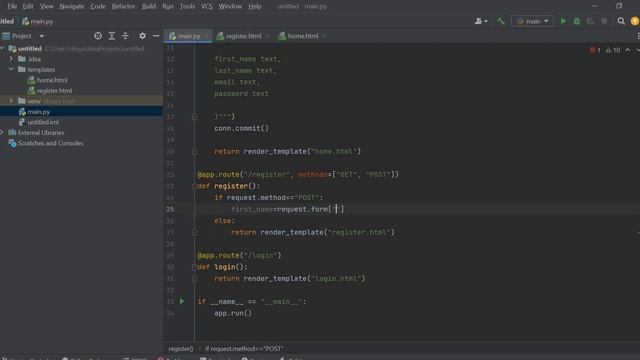The height and width of the screenshot is (360, 640).
Task: Click the conn.commit() line of code
Action: [x=242, y=128]
